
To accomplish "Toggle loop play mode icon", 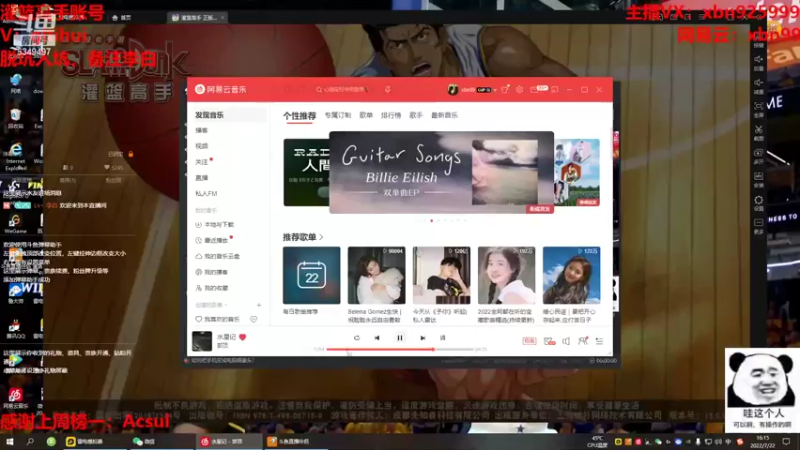I will [357, 338].
